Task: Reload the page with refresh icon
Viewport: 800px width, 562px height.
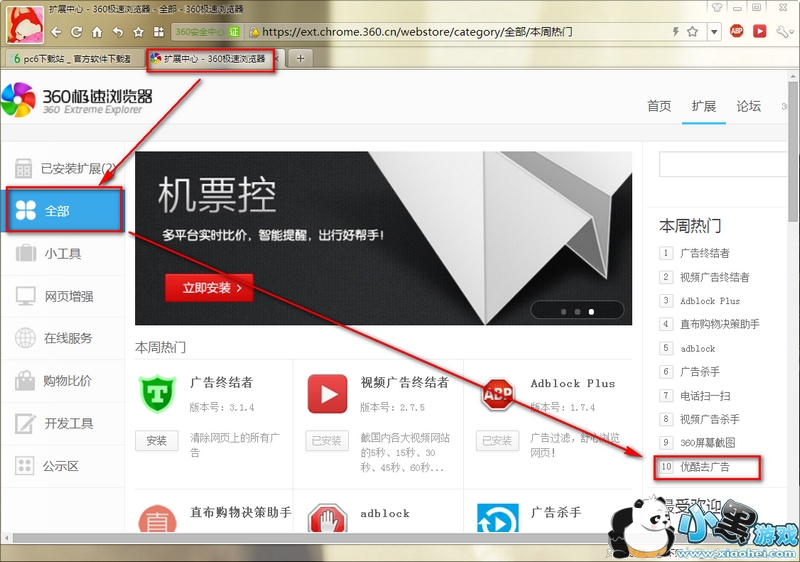Action: tap(77, 32)
